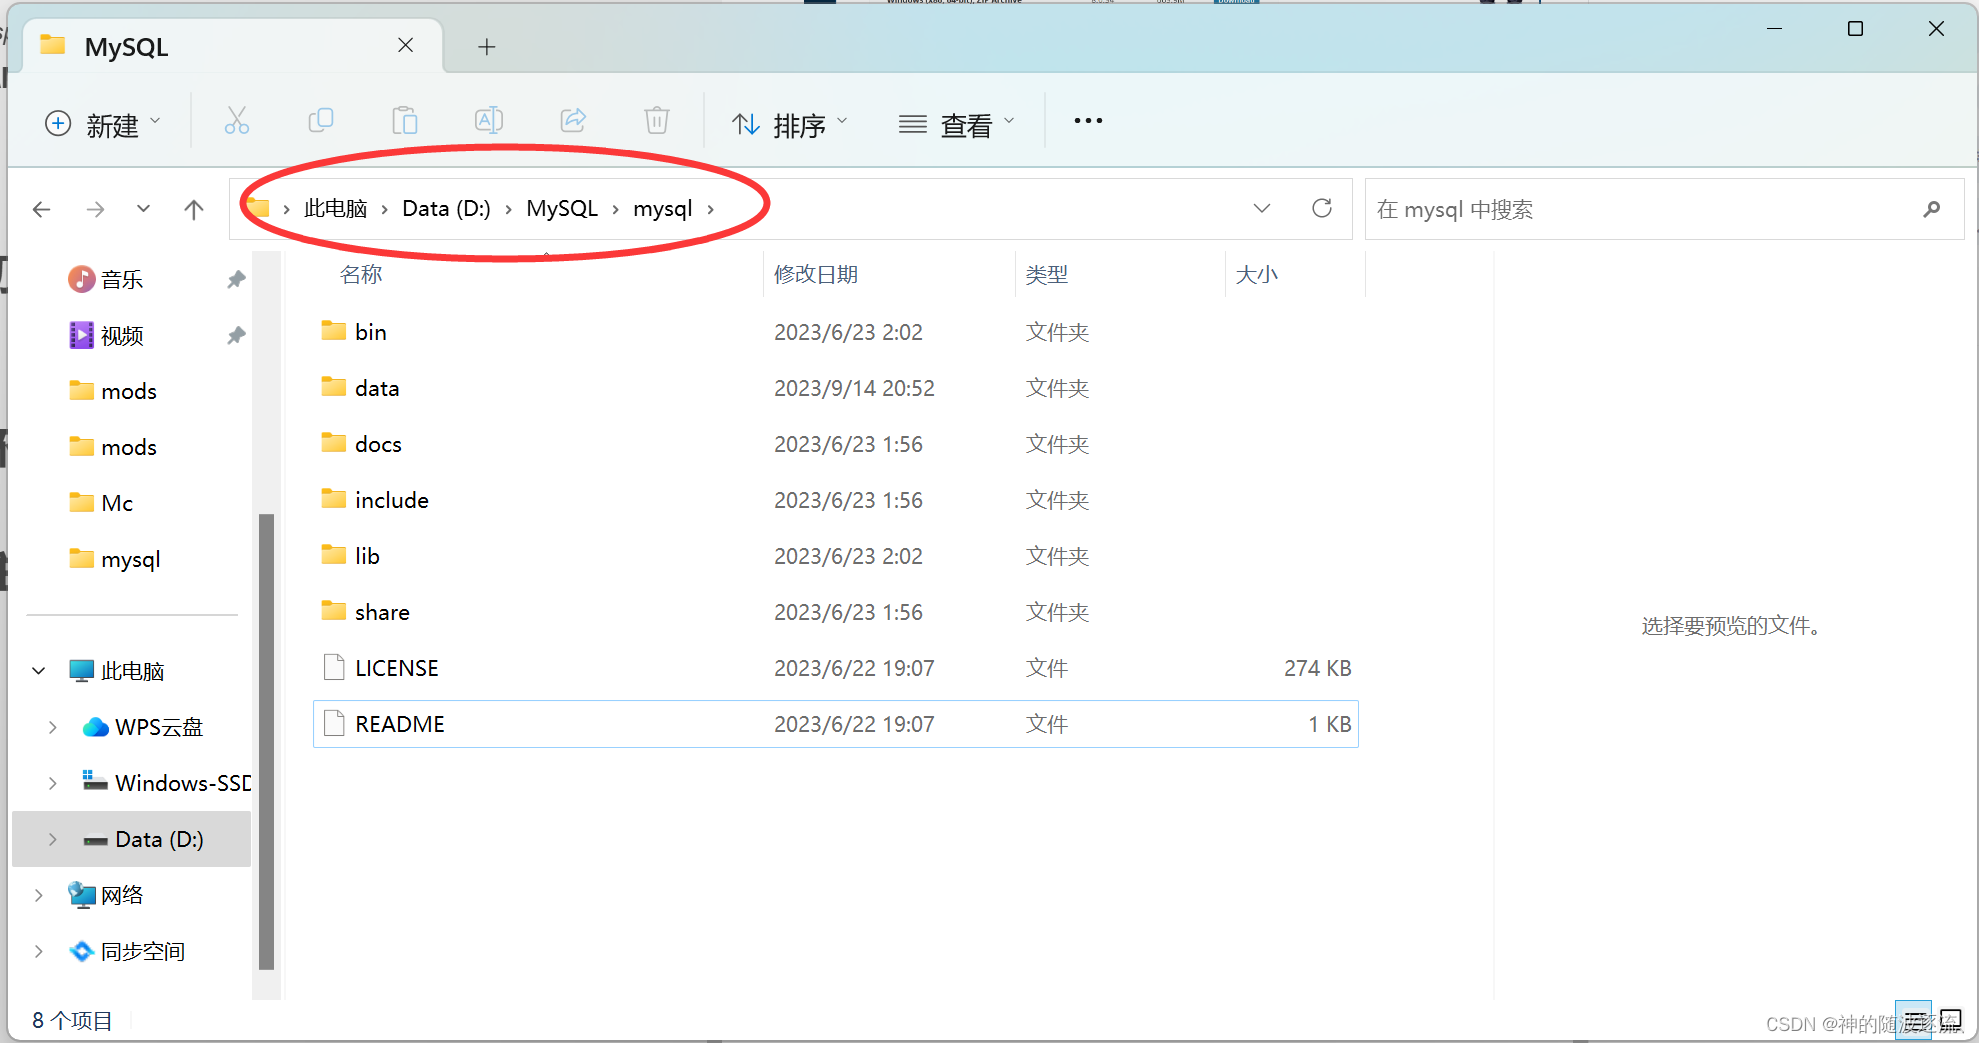The width and height of the screenshot is (1979, 1043).
Task: Click 此电脑 in the address breadcrumb
Action: [335, 208]
